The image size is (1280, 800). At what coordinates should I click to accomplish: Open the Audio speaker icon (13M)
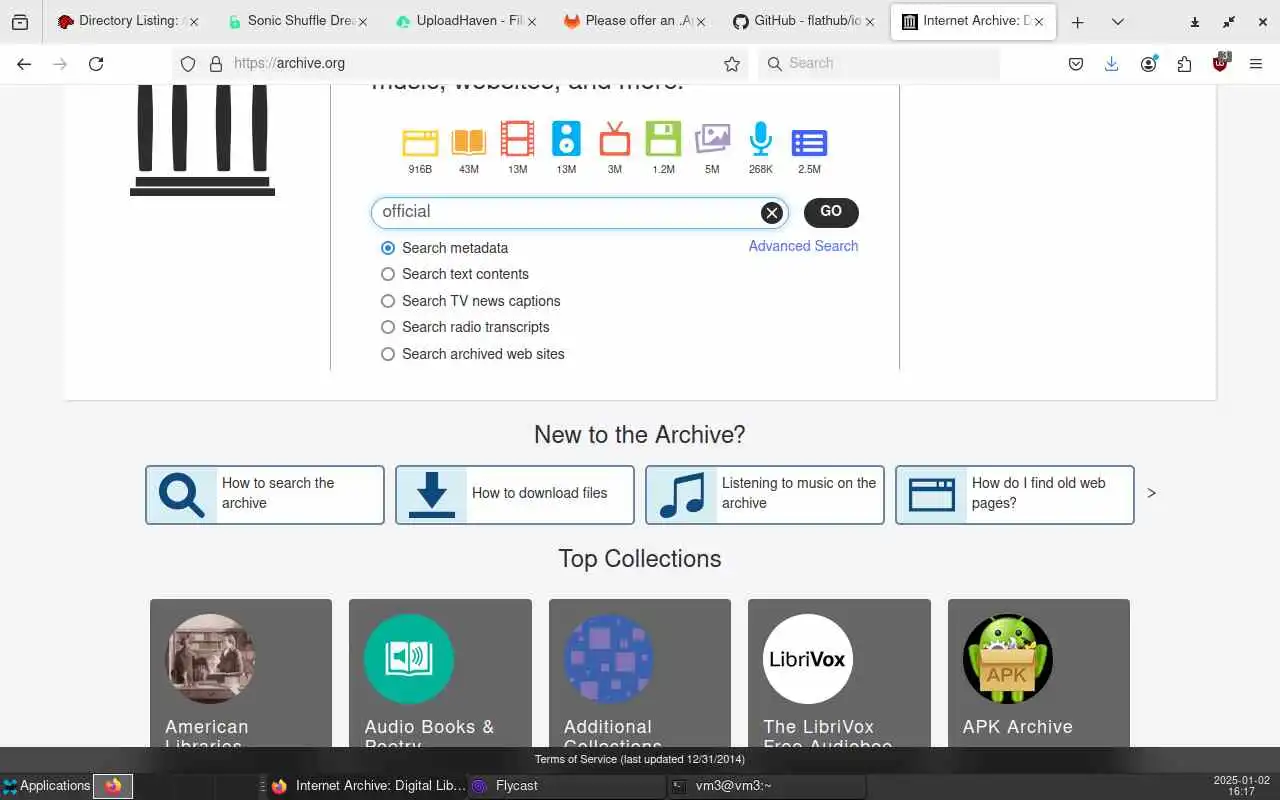(x=566, y=139)
